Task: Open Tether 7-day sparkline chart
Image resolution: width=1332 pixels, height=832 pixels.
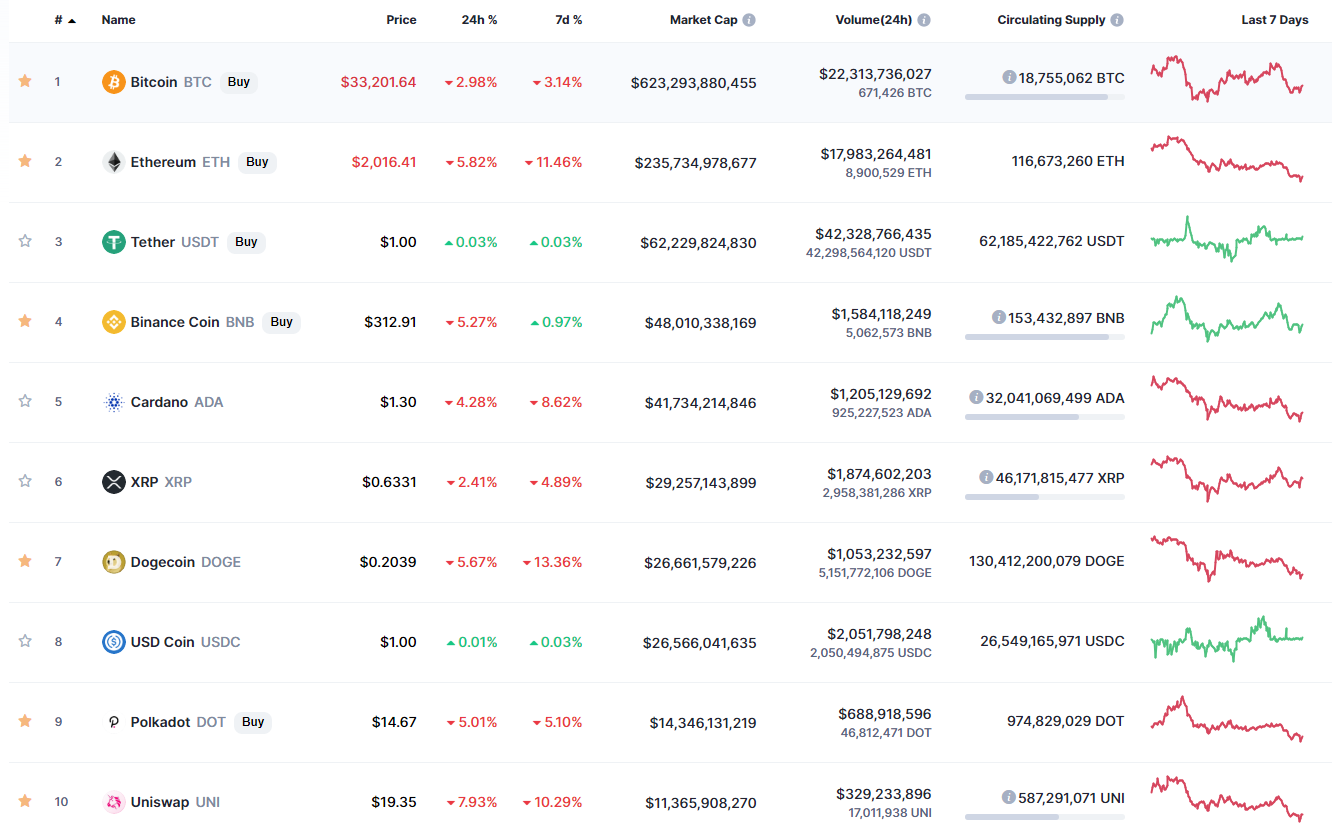Action: coord(1227,239)
